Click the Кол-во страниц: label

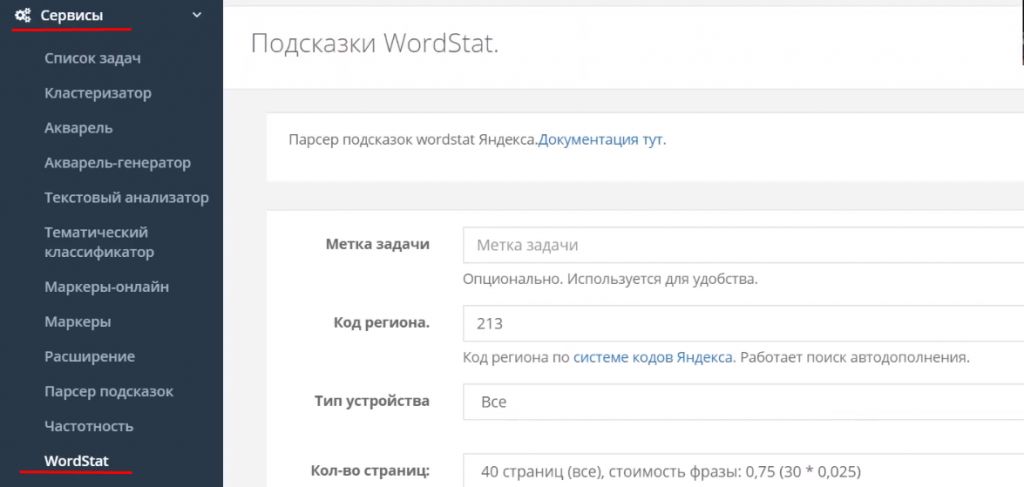pyautogui.click(x=368, y=471)
